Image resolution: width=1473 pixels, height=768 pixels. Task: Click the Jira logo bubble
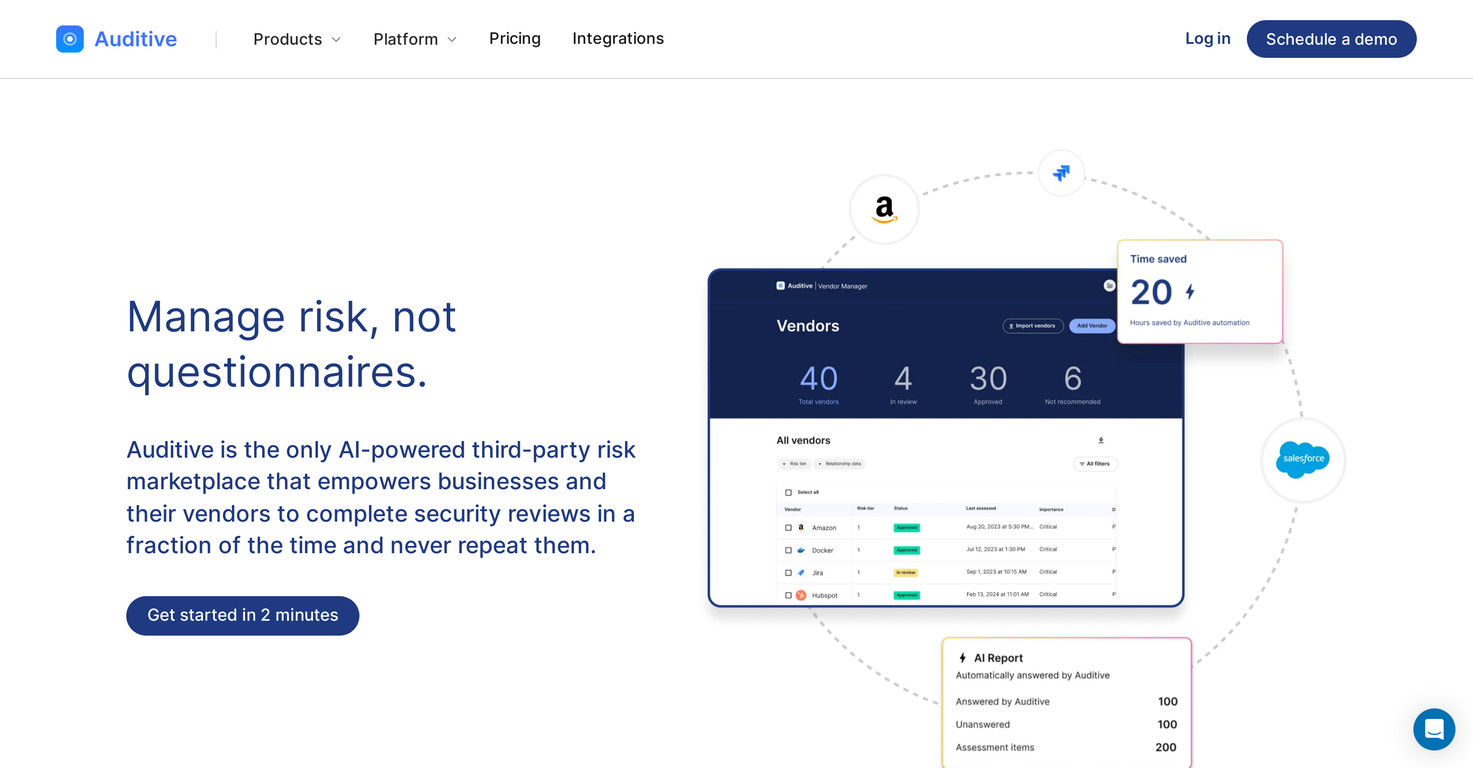[1061, 173]
